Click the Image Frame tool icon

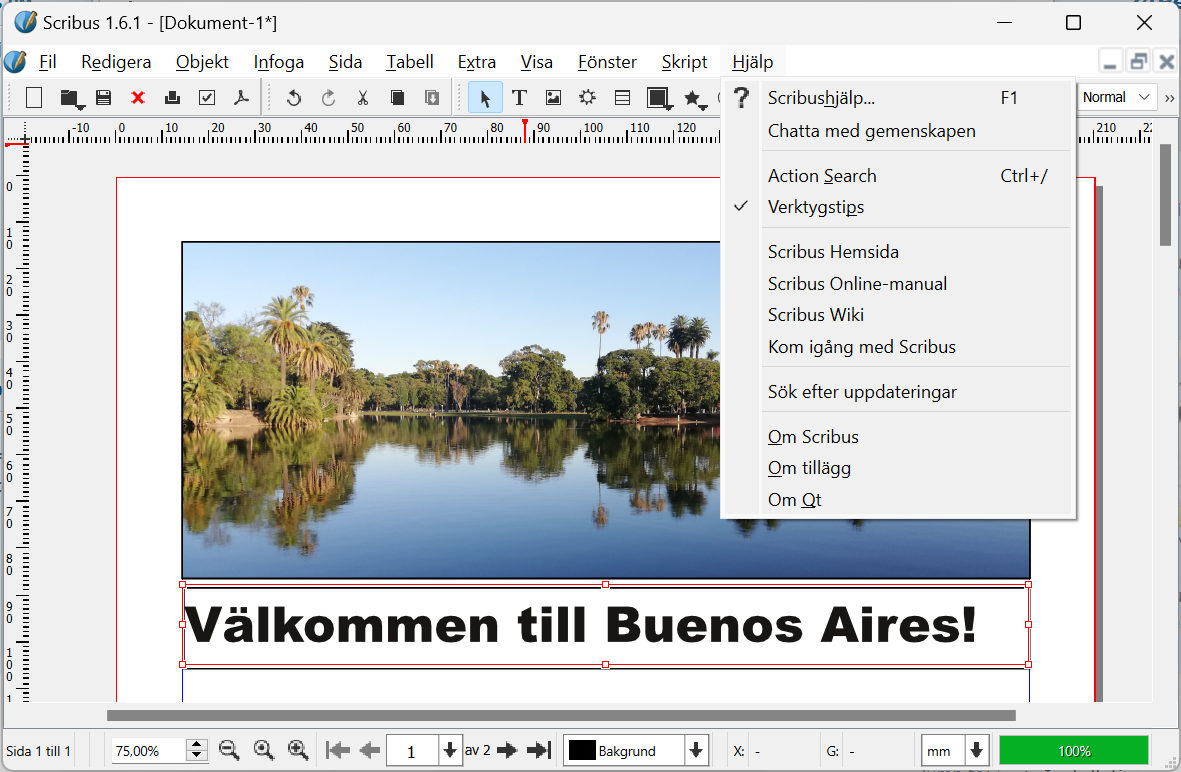tap(553, 98)
